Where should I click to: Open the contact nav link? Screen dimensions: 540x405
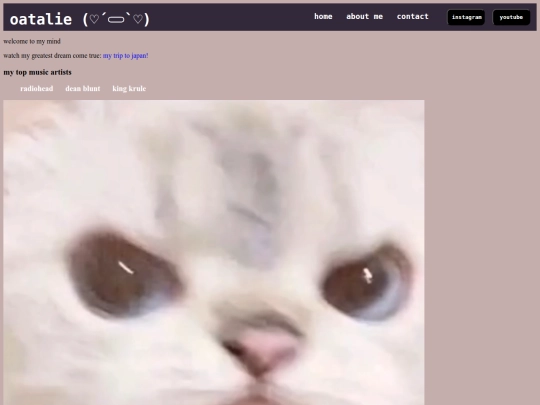click(x=413, y=17)
